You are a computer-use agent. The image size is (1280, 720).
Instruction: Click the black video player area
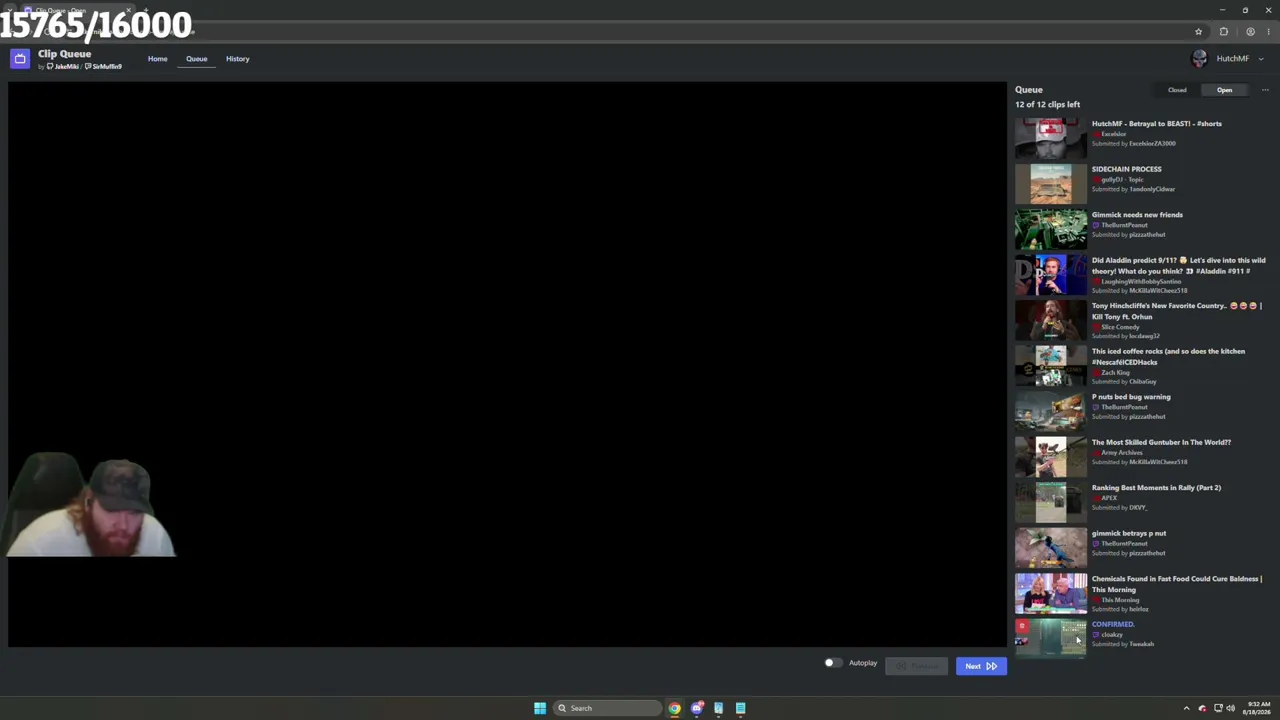(x=507, y=364)
